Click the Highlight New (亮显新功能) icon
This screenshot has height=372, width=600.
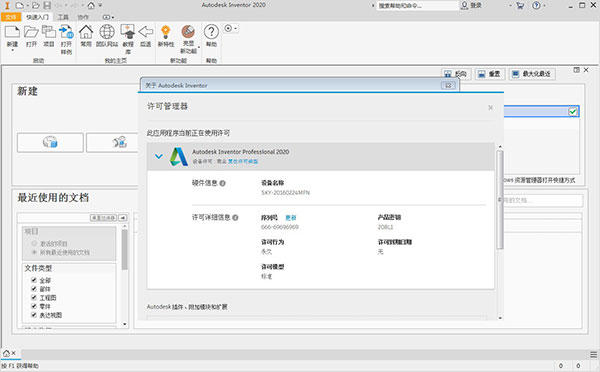(188, 31)
